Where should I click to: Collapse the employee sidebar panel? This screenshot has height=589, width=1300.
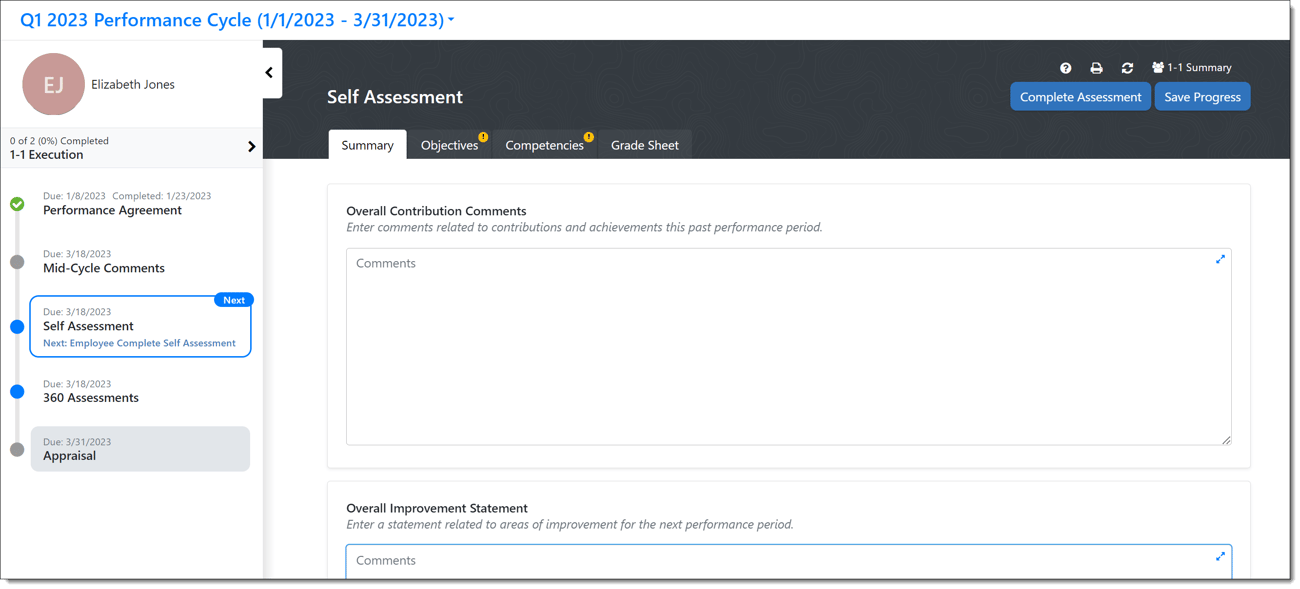pos(268,72)
